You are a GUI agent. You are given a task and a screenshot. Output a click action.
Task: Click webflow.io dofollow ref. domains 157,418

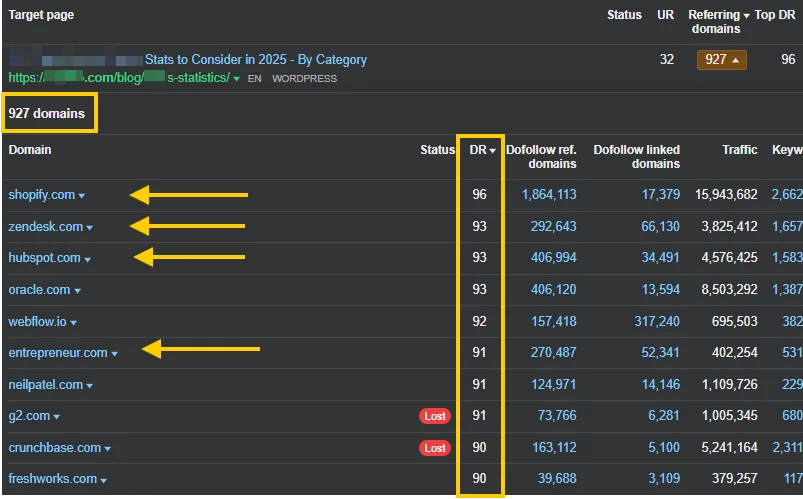(x=554, y=322)
